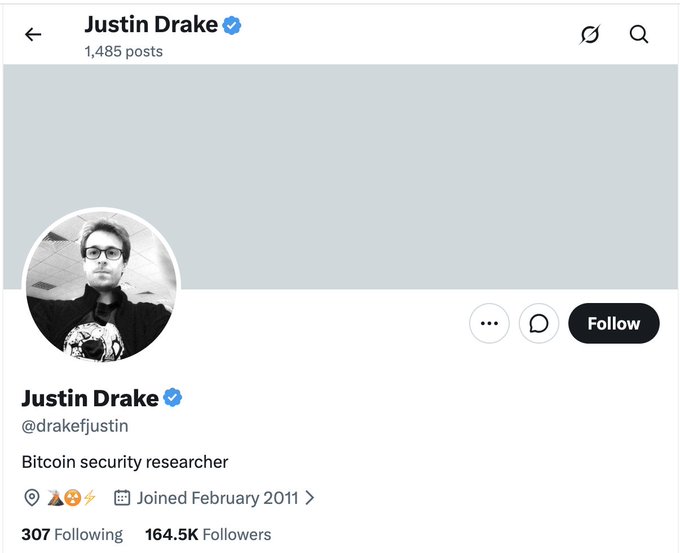Viewport: 680px width, 553px height.
Task: Click the volcano emoji in location
Action: [56, 498]
